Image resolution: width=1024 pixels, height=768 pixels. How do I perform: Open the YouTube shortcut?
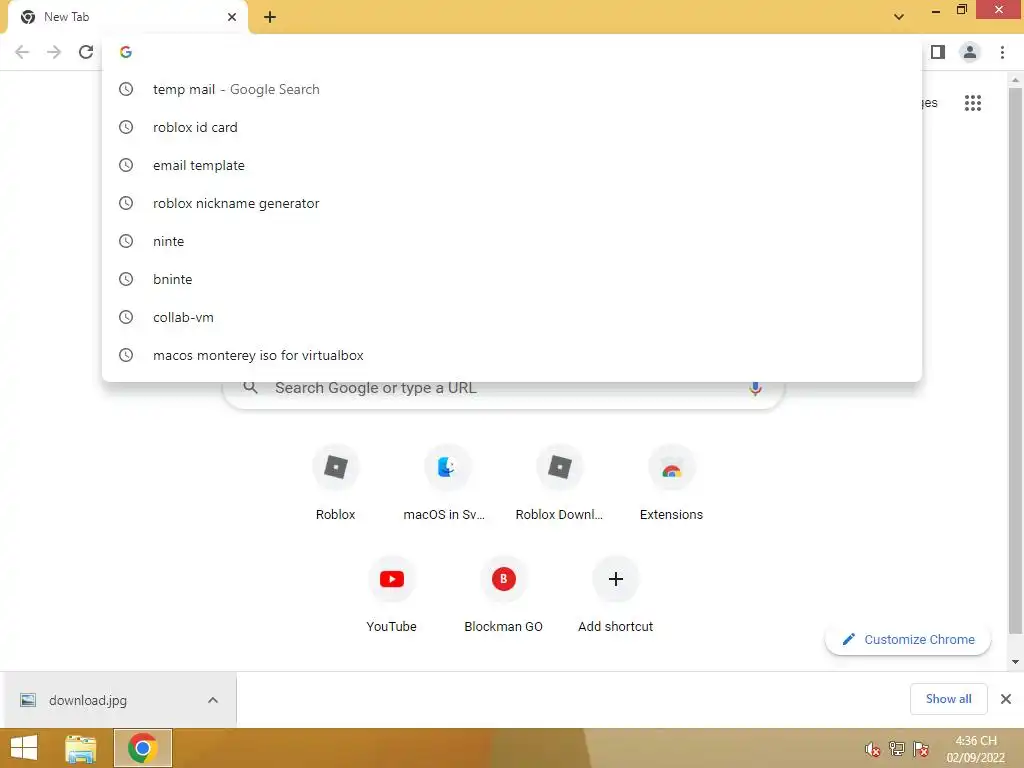tap(392, 594)
